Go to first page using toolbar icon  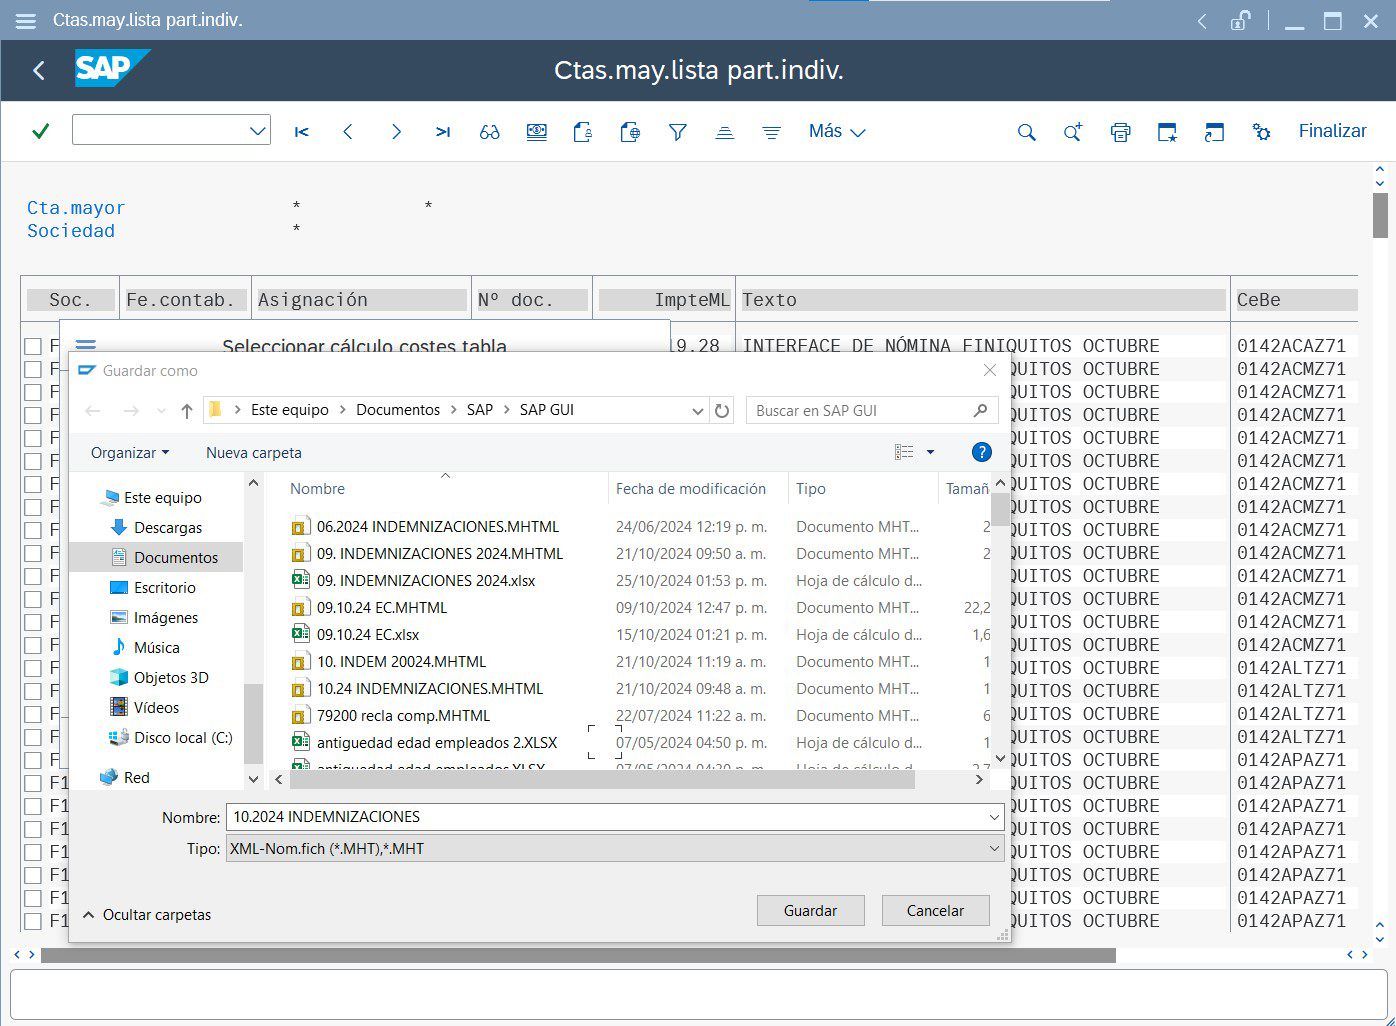tap(301, 132)
